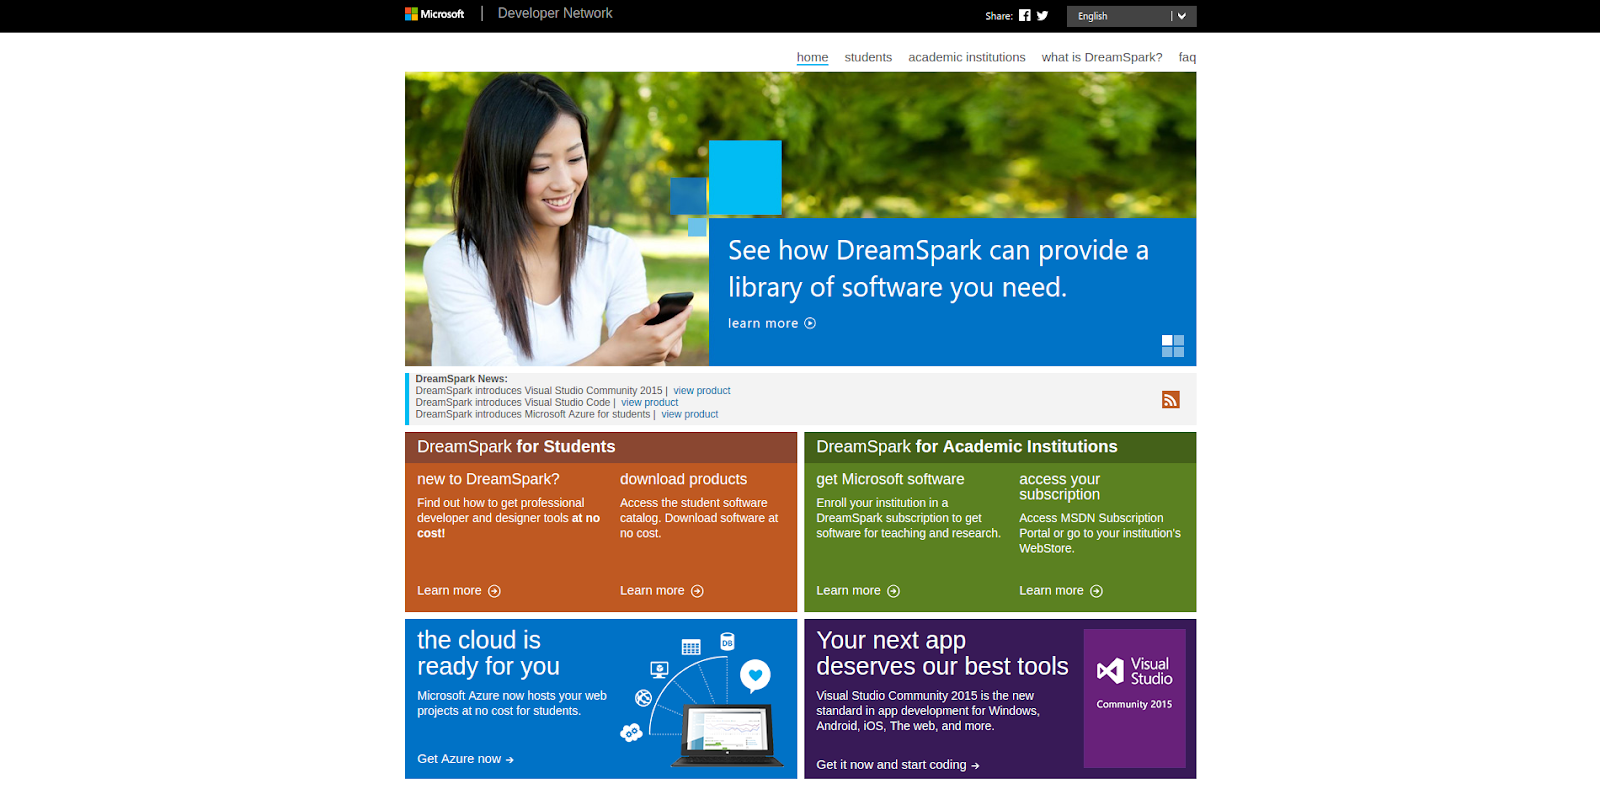Click 'Get Azure now' link
The height and width of the screenshot is (789, 1600).
point(465,759)
